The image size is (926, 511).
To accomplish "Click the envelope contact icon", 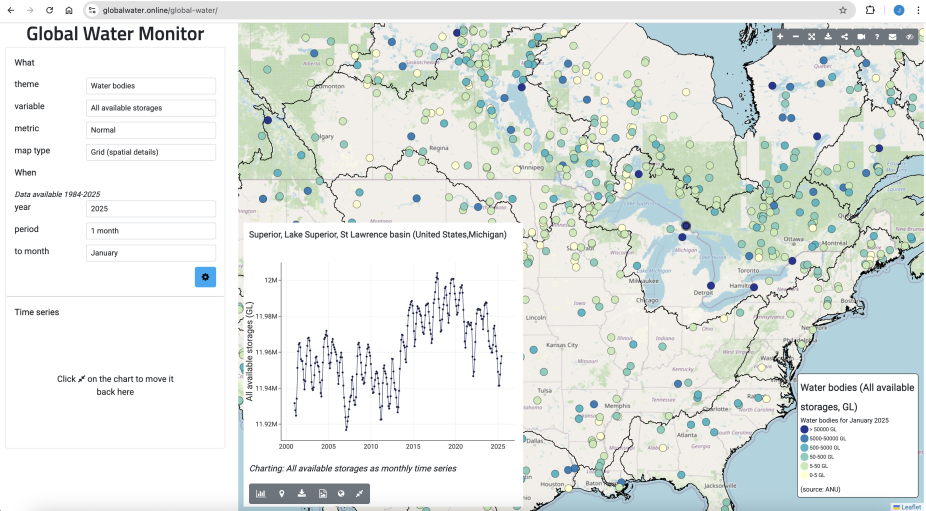I will coord(893,37).
